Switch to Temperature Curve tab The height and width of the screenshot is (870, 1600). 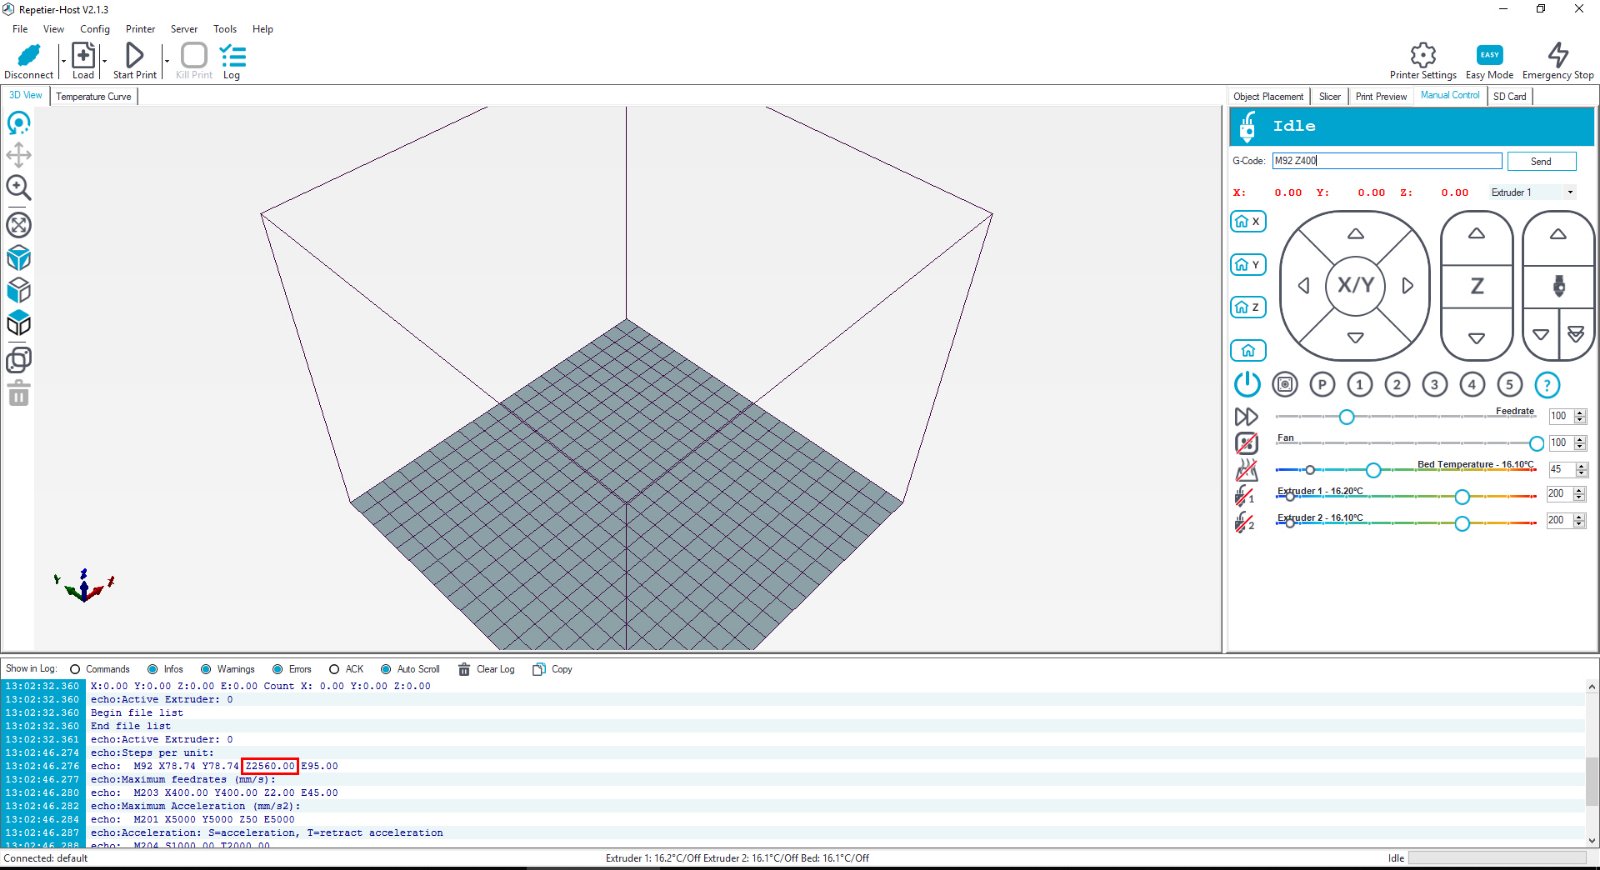(93, 97)
